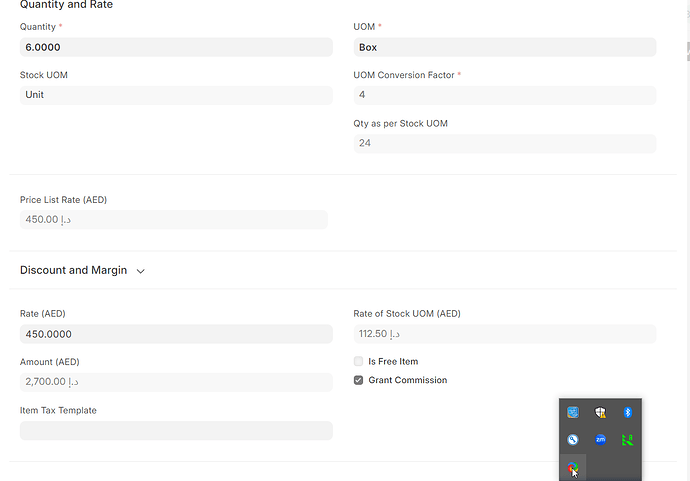Click the blue key tray icon
Viewport: 690px width, 481px height.
573,440
